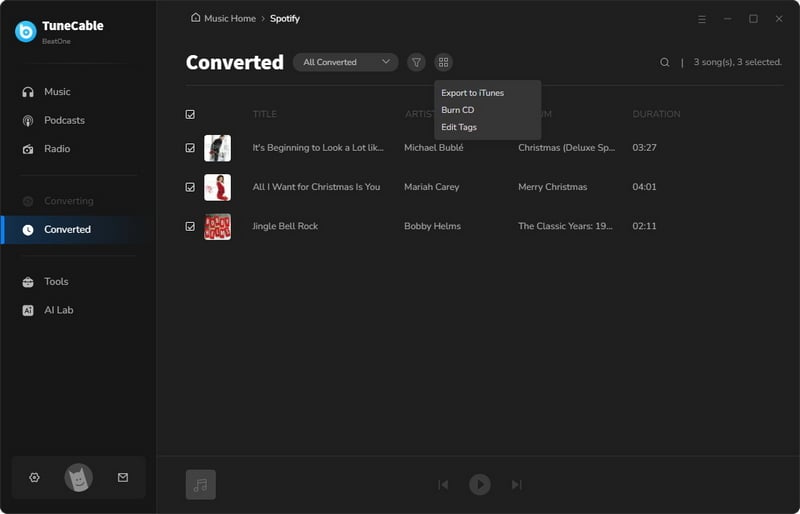Open the mail feedback icon

point(123,478)
